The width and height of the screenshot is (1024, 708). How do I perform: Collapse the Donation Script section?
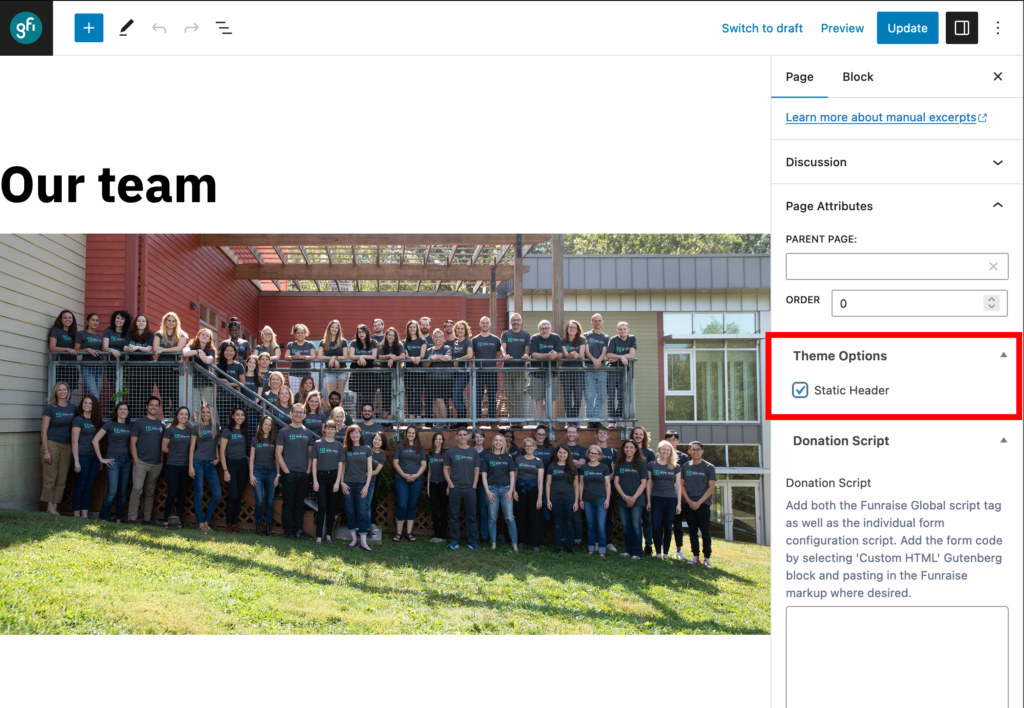tap(1003, 440)
